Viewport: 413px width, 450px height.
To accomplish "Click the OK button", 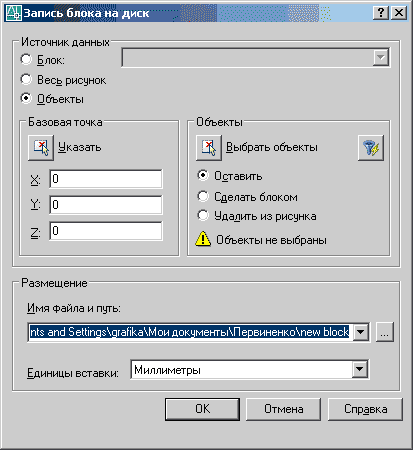I will click(202, 409).
